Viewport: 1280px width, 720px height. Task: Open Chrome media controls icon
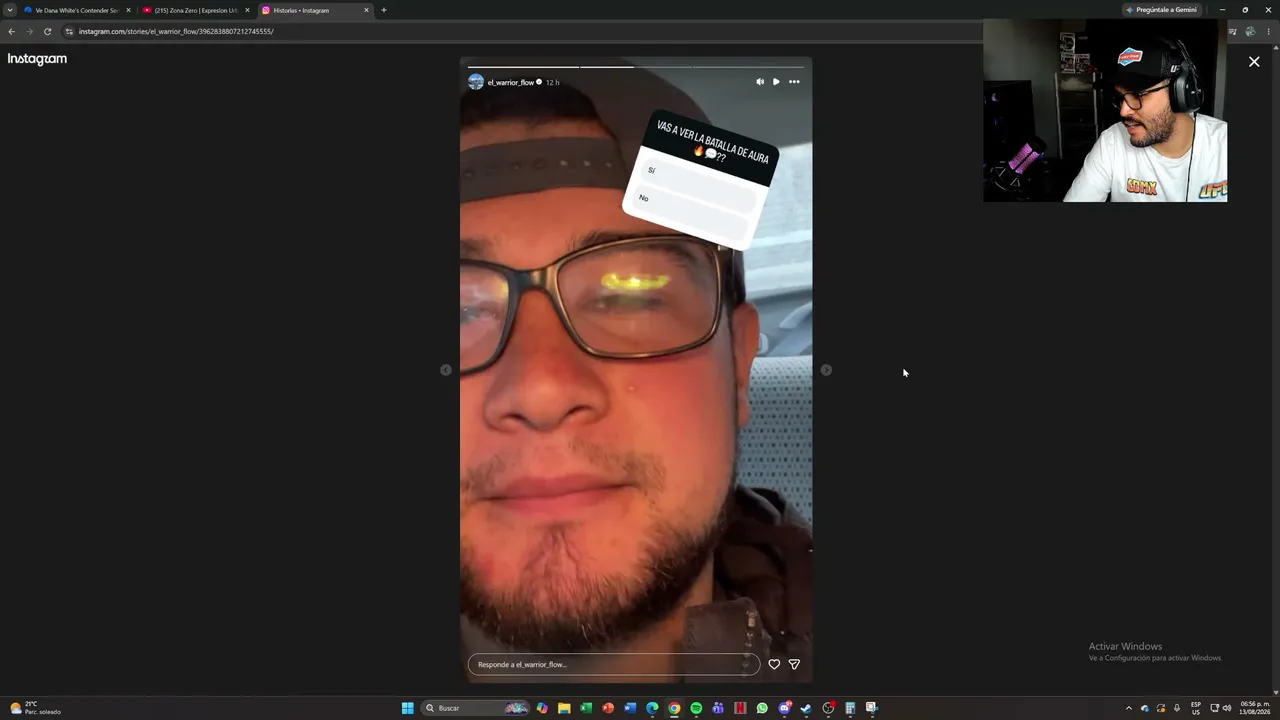(x=1233, y=31)
